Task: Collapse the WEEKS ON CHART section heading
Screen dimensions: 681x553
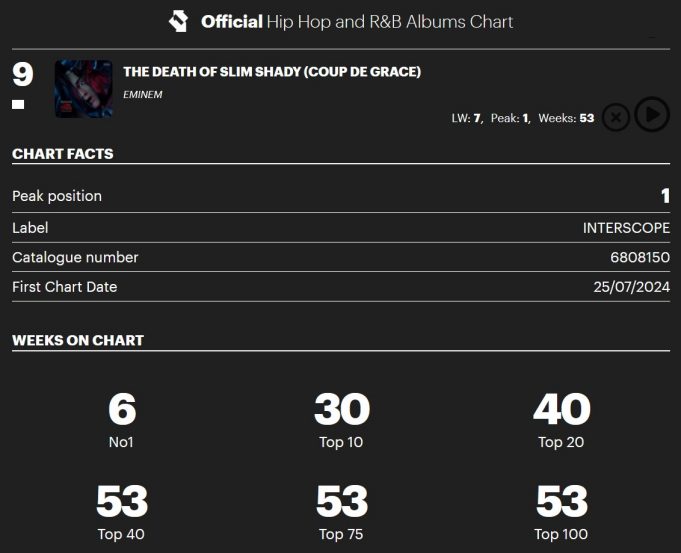Action: (78, 341)
